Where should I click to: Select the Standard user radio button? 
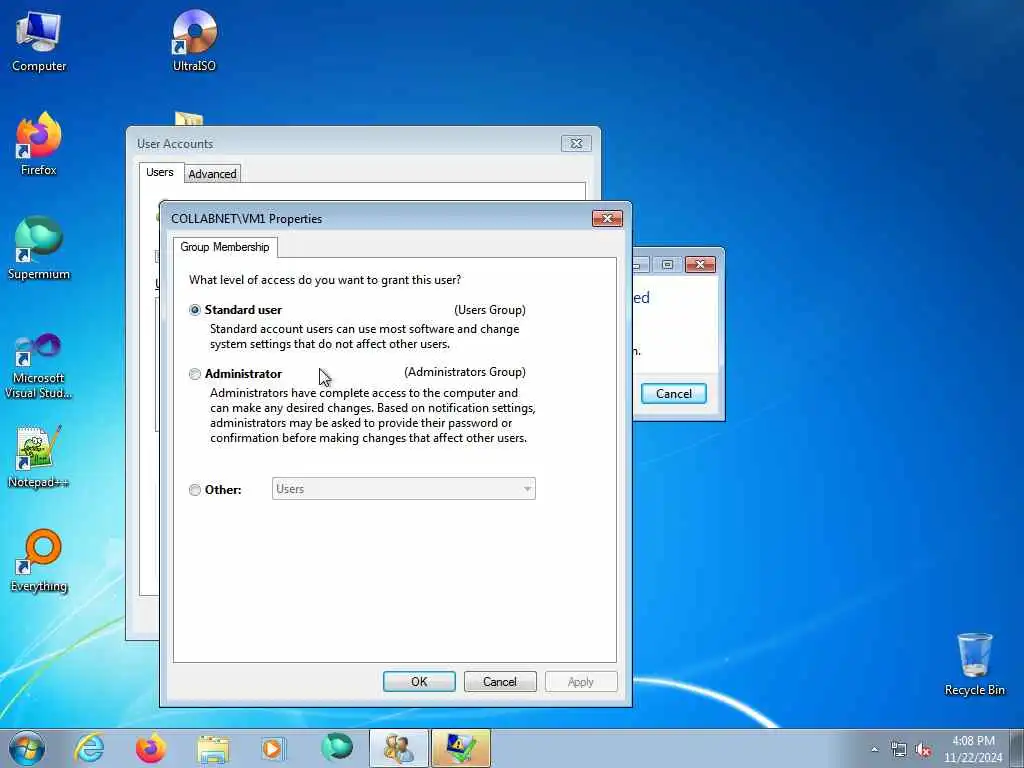pyautogui.click(x=195, y=310)
